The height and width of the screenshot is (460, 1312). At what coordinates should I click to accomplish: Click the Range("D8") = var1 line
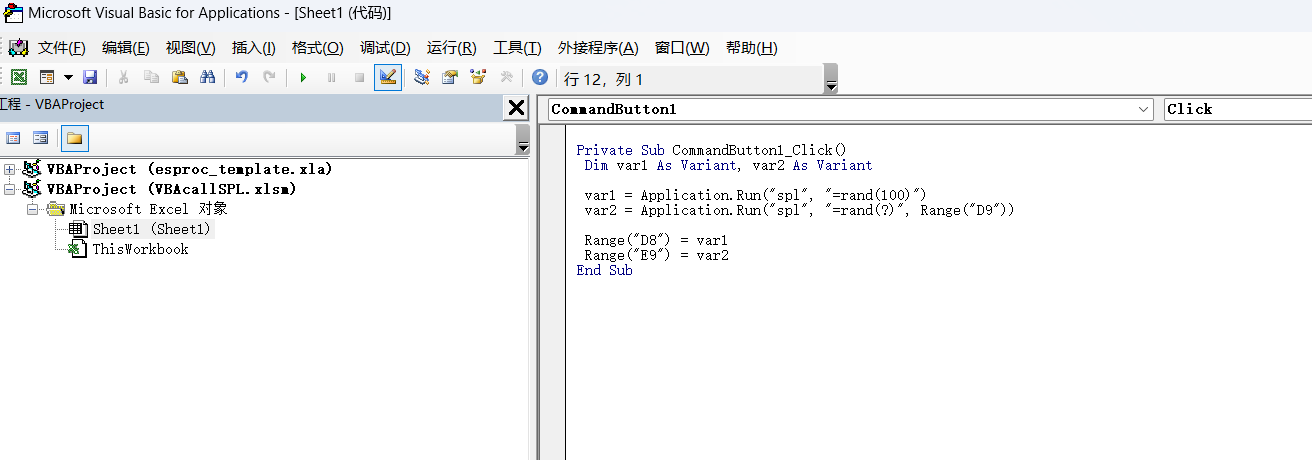[x=656, y=240]
